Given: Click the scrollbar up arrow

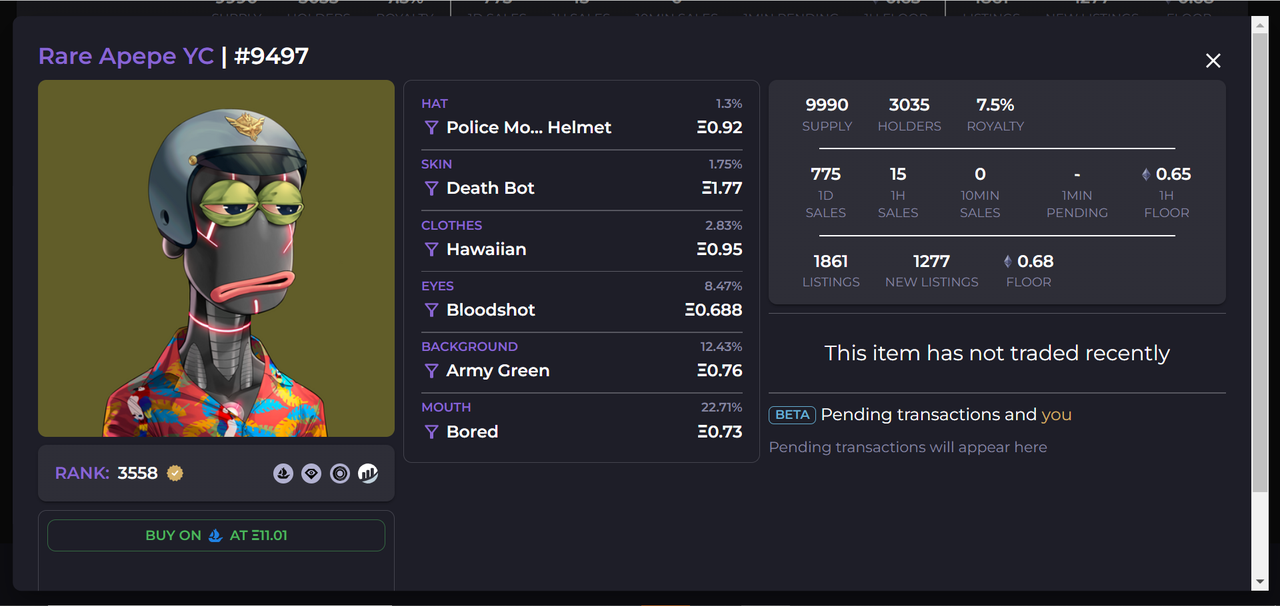Looking at the screenshot, I should (x=1260, y=23).
